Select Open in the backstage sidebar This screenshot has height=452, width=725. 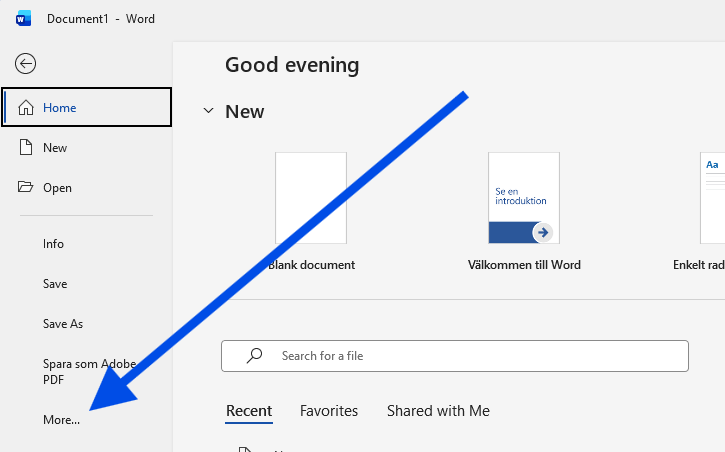coord(86,188)
